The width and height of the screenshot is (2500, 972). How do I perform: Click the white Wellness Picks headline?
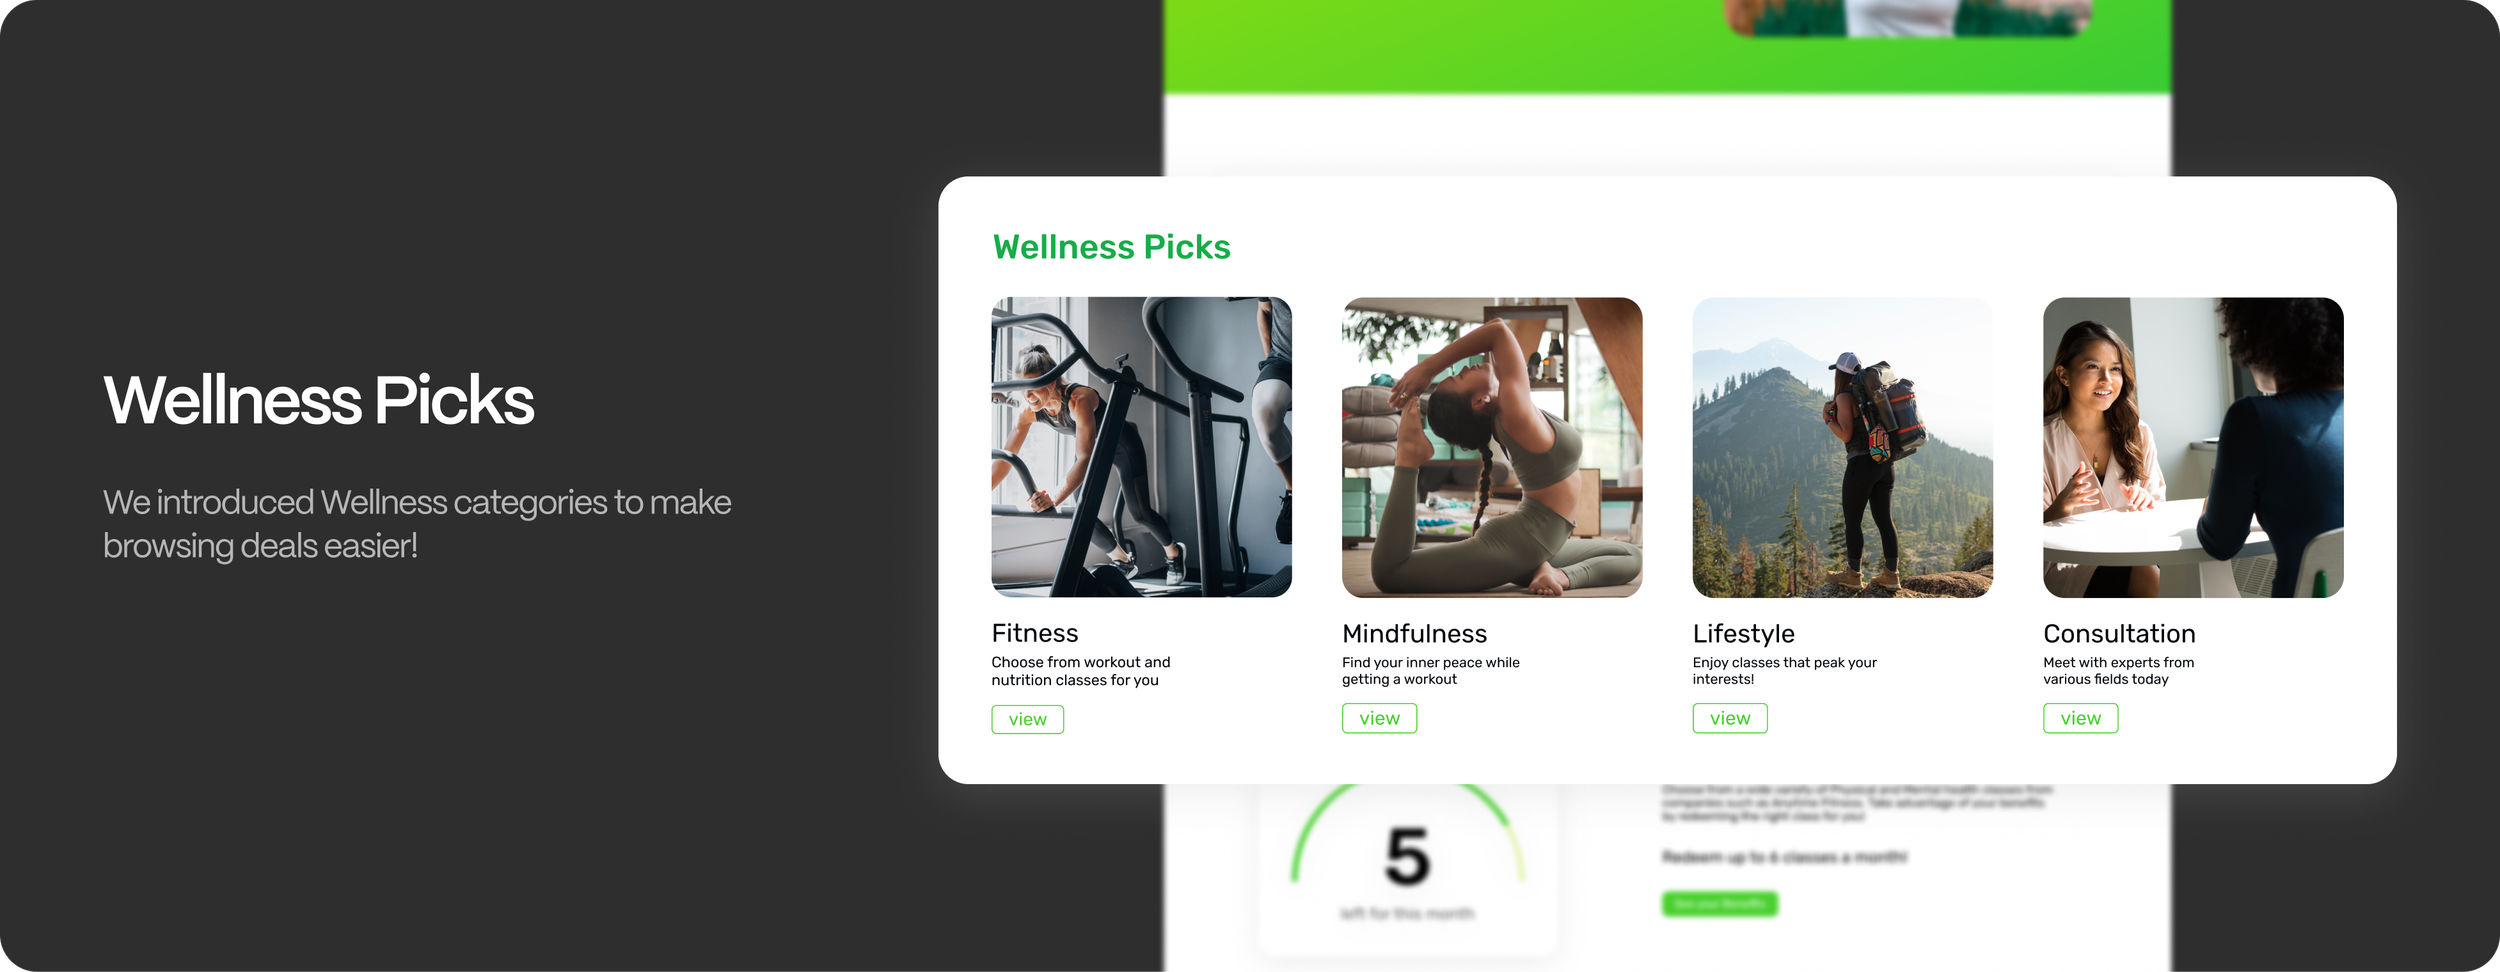click(x=318, y=400)
